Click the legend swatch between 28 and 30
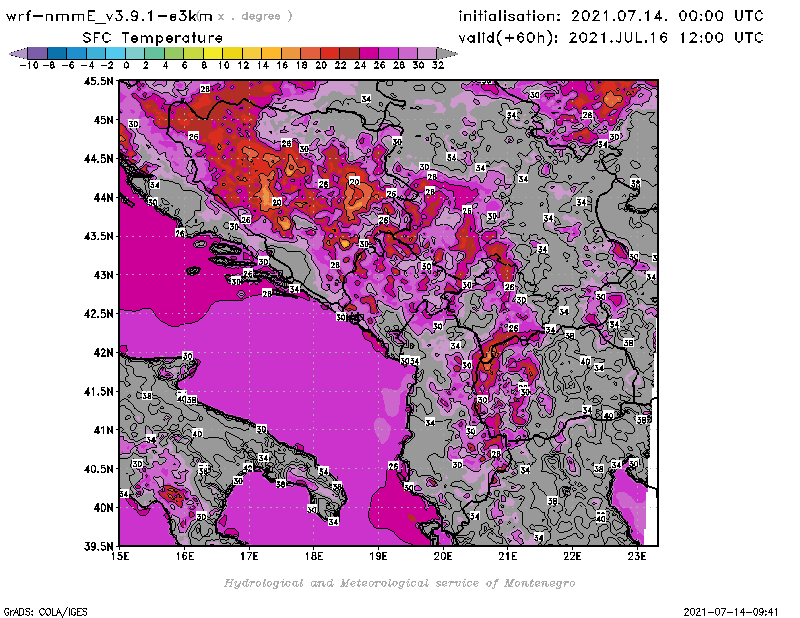 coord(408,53)
